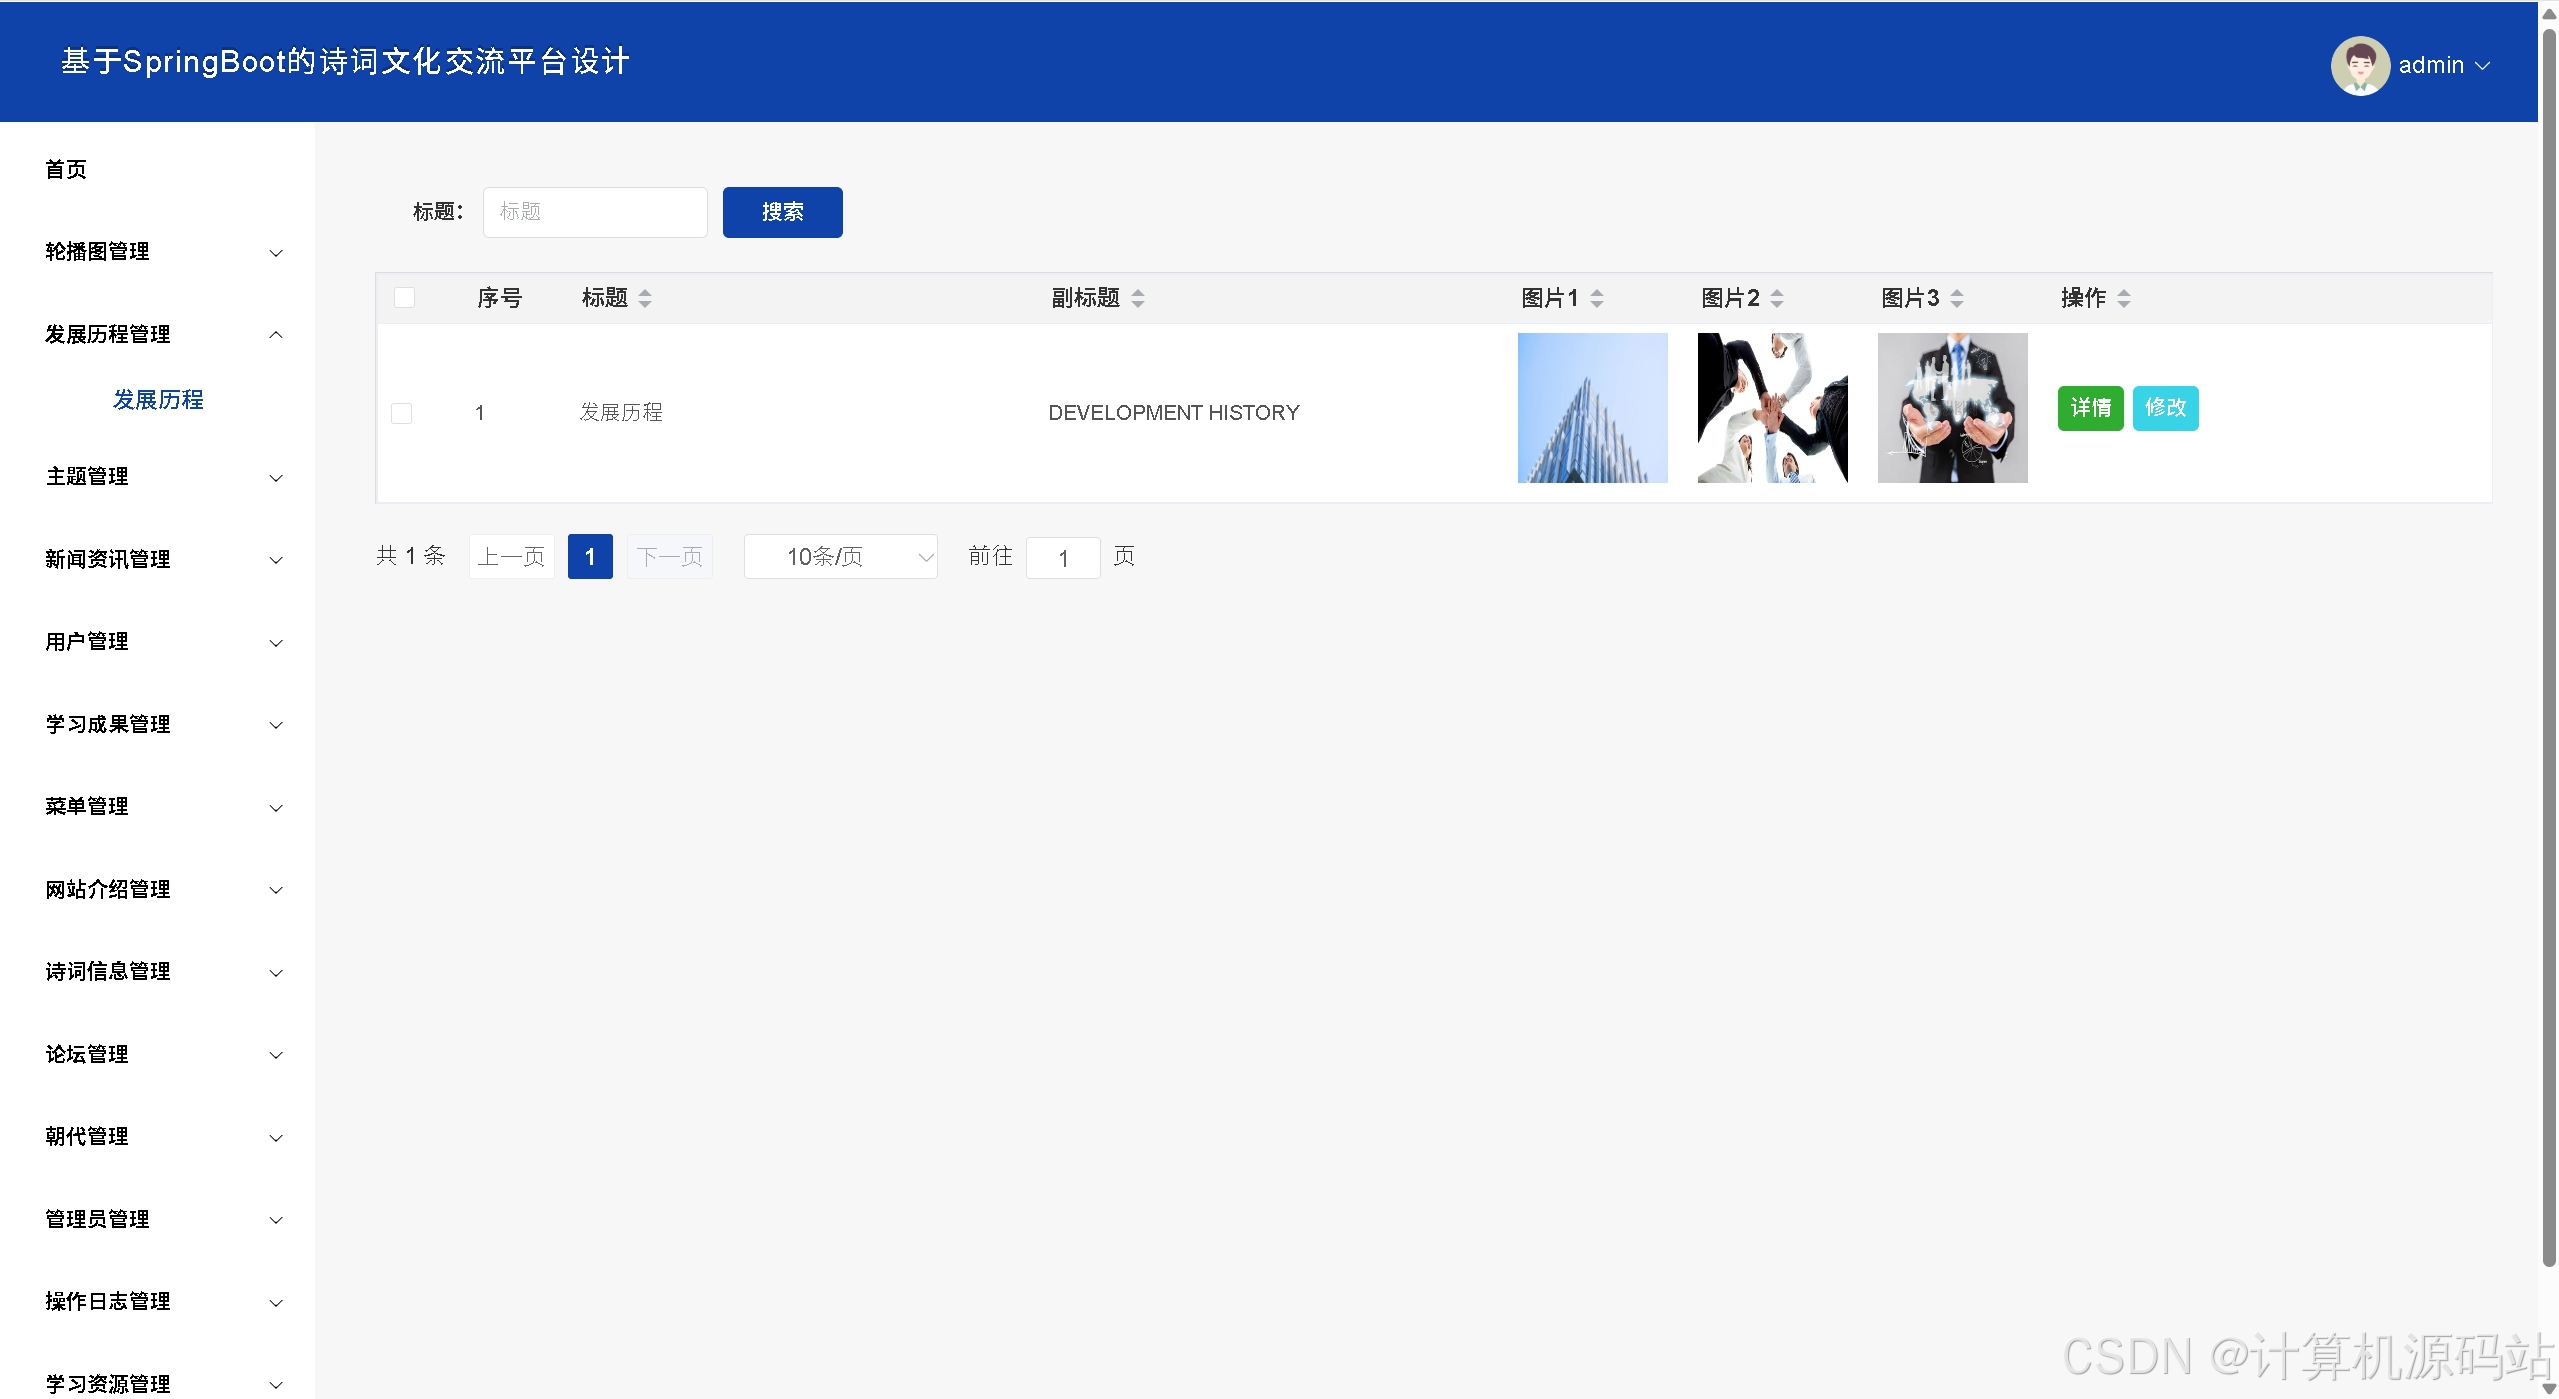Open 图片2 teamwork hands thumbnail
2559x1399 pixels.
click(x=1772, y=408)
